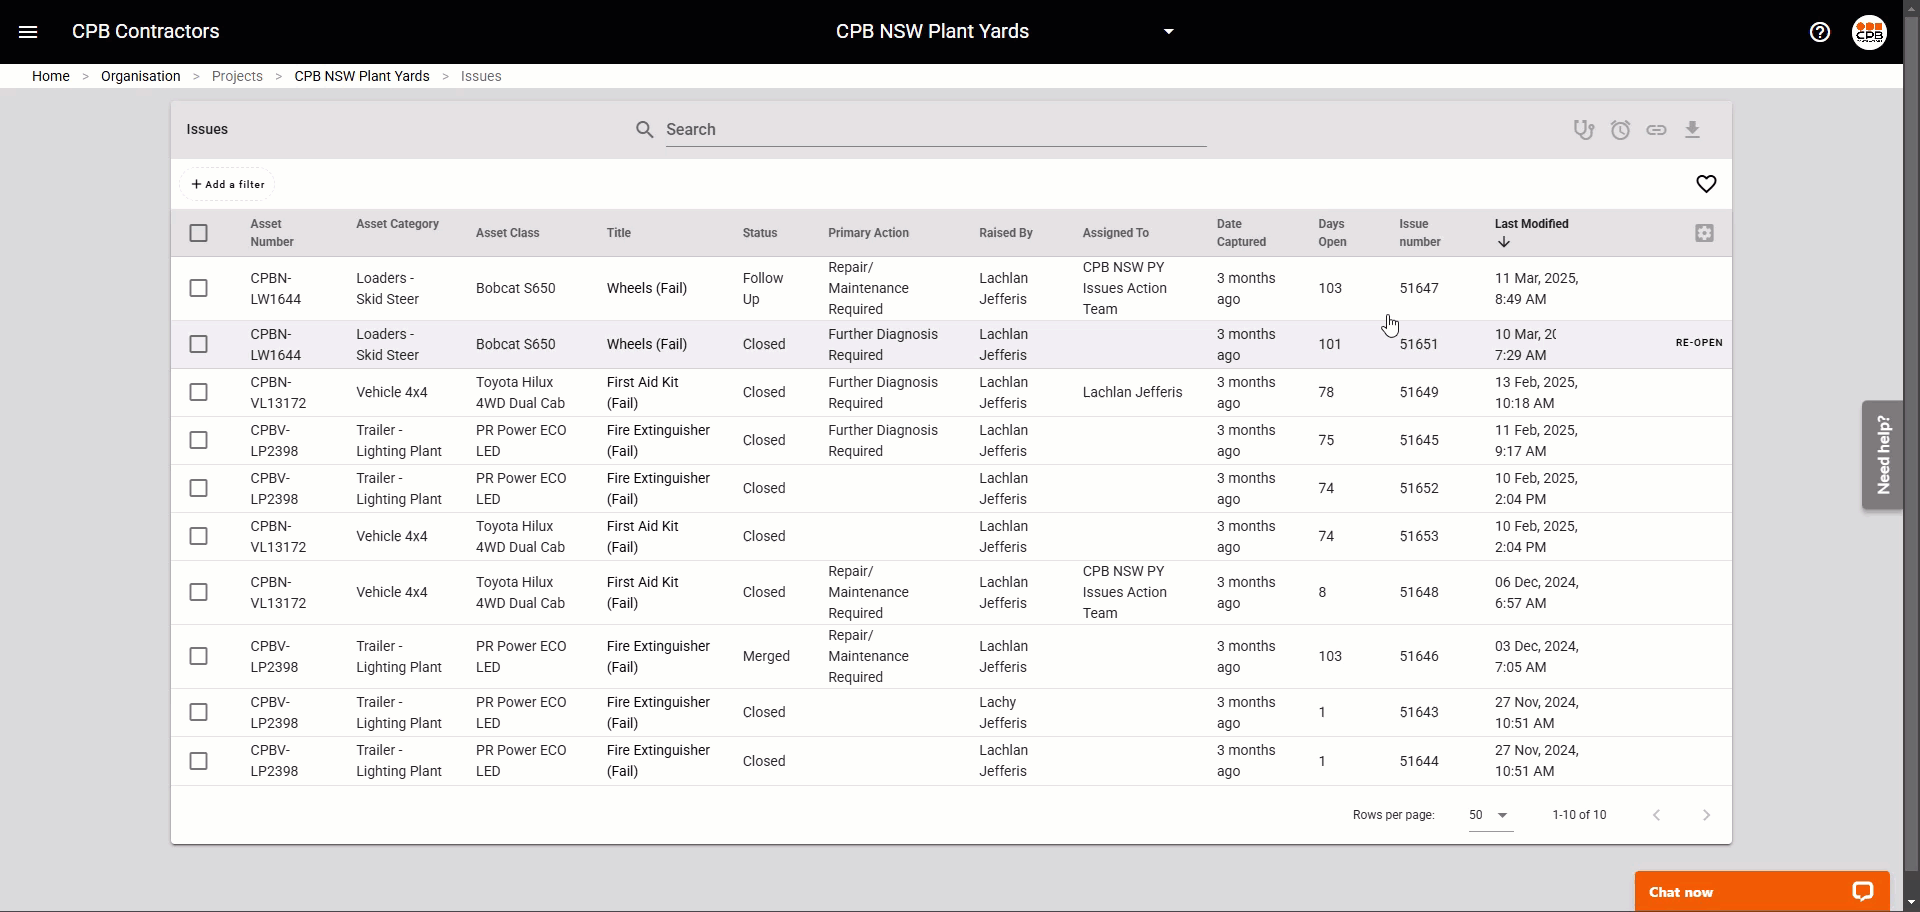
Task: Open the Projects breadcrumb
Action: click(x=237, y=76)
